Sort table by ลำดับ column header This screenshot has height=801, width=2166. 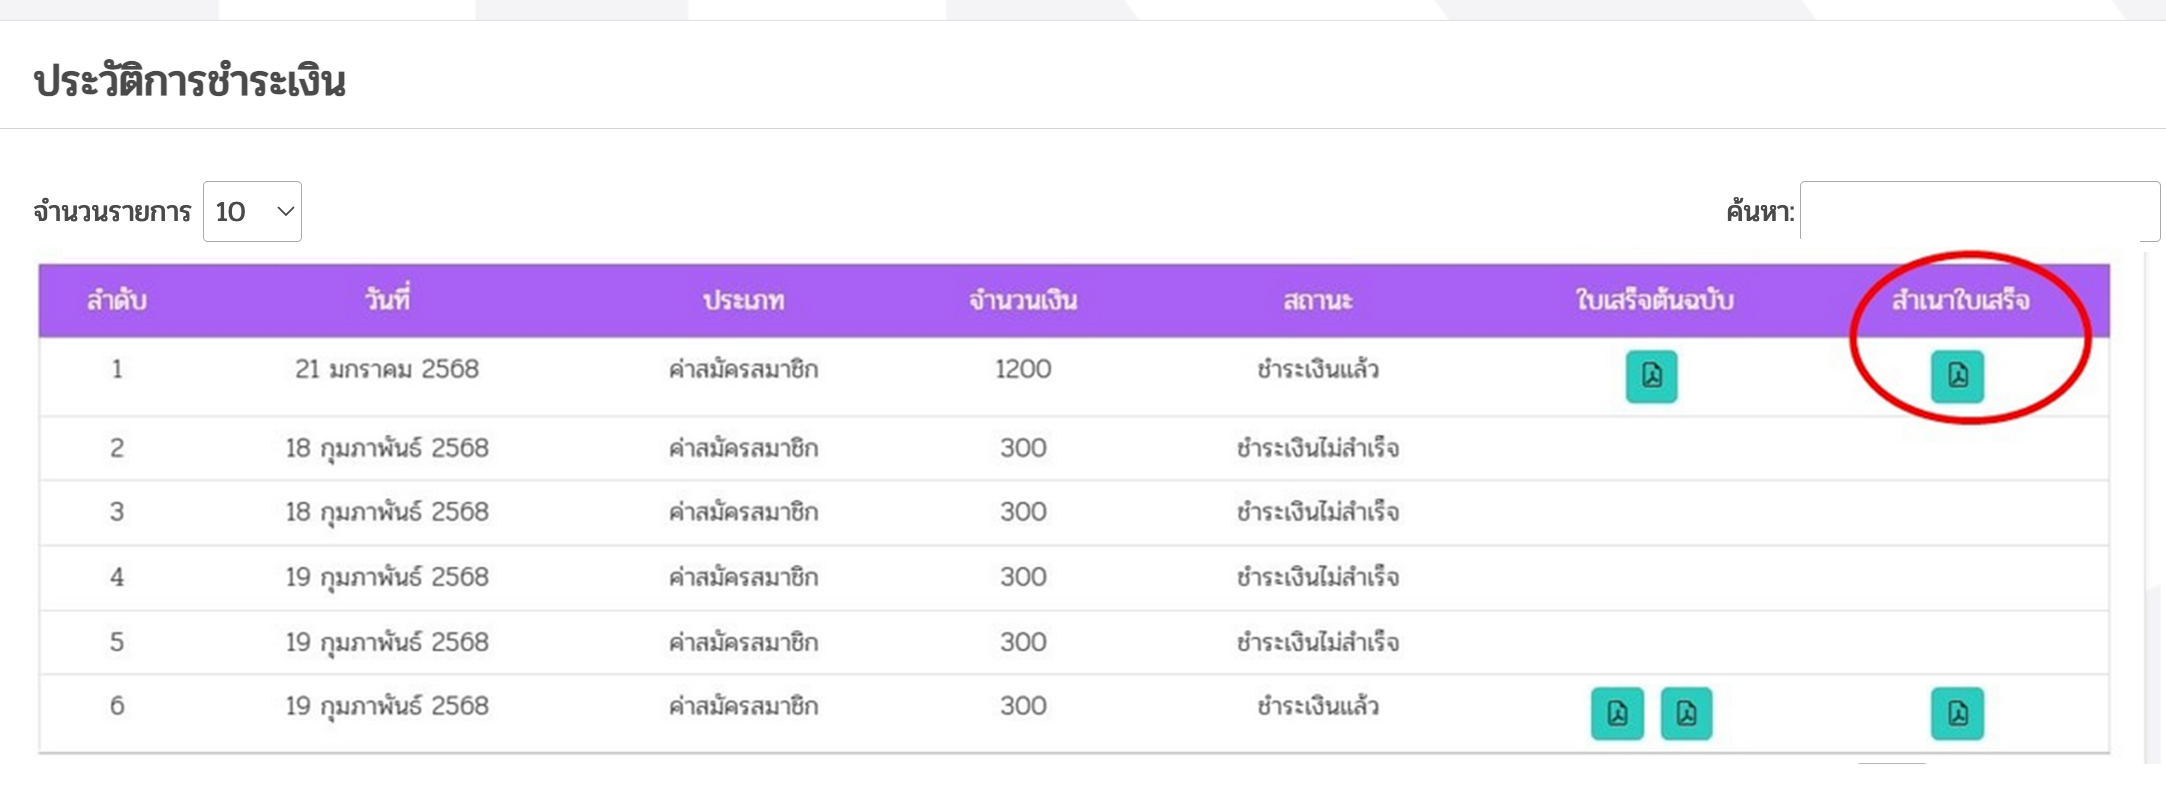pos(117,300)
